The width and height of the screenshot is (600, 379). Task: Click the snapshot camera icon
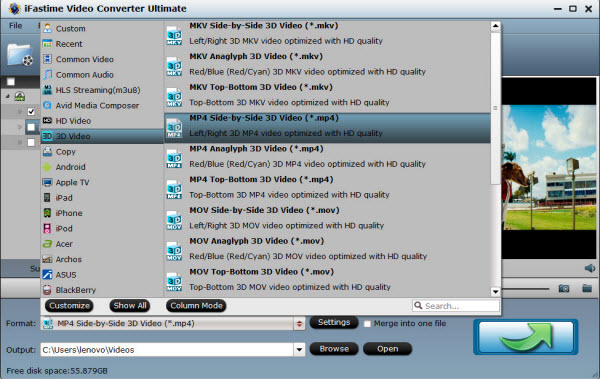tap(564, 288)
